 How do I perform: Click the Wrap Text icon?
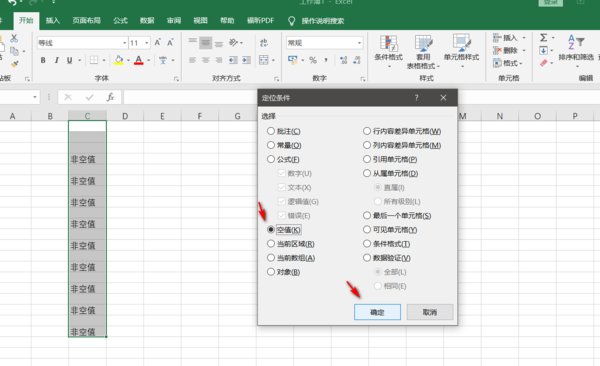(264, 42)
